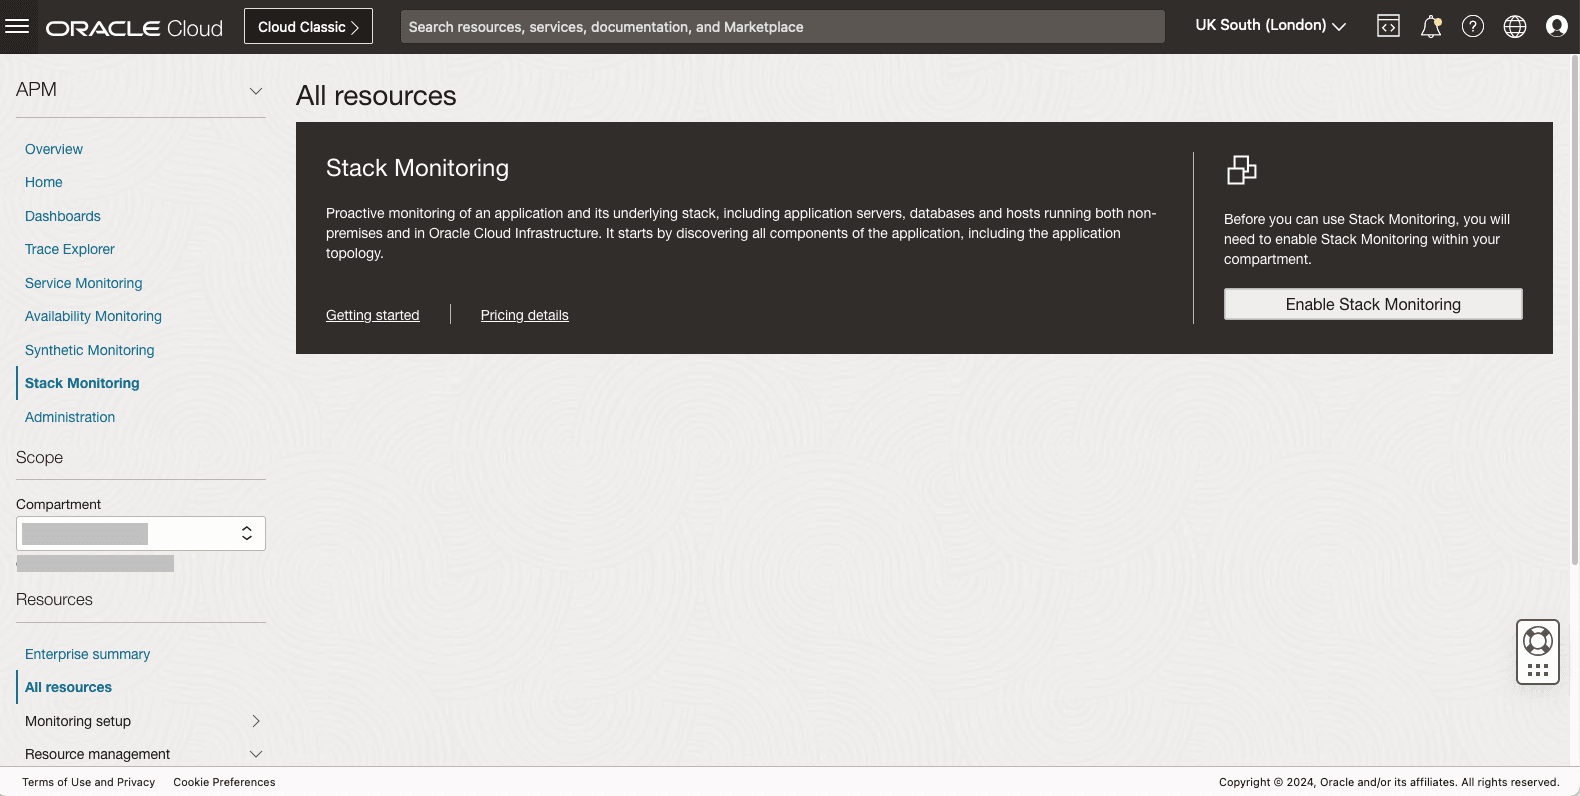Open the help question mark icon
The image size is (1580, 796).
(x=1473, y=27)
